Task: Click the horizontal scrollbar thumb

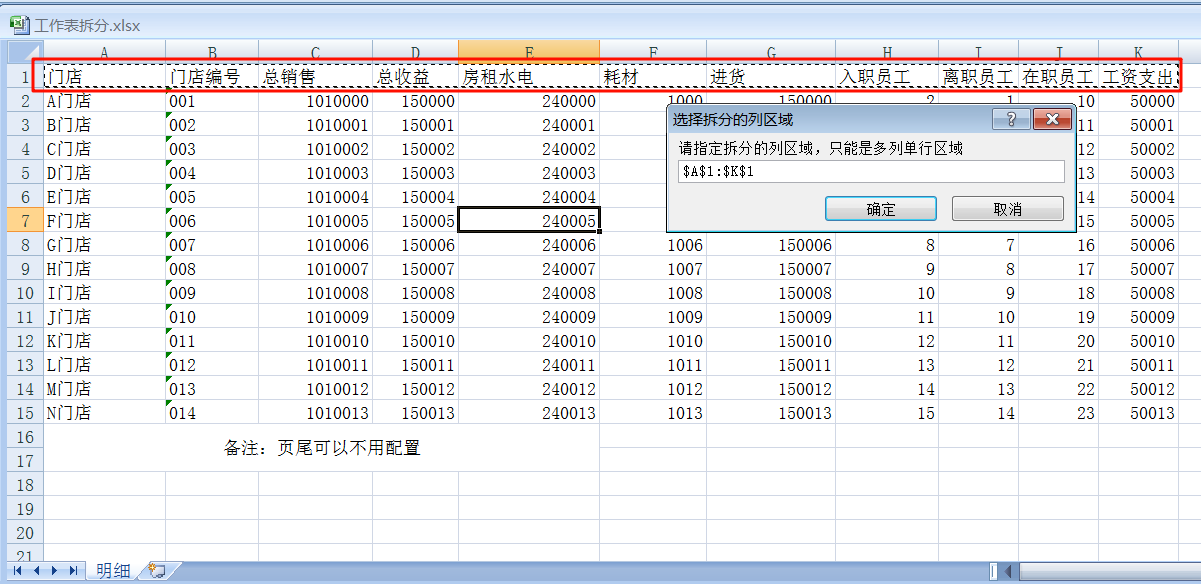Action: 1110,571
